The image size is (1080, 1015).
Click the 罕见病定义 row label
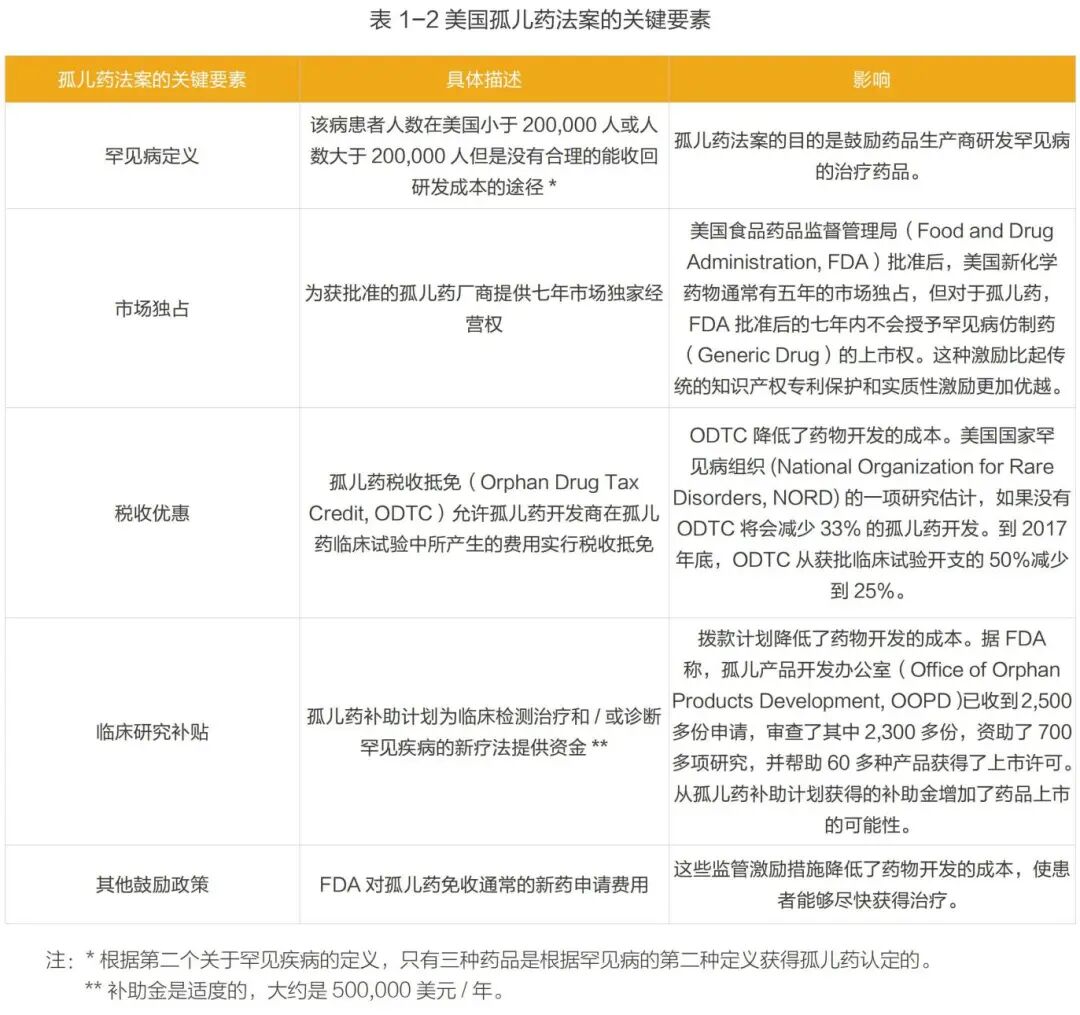click(x=152, y=155)
